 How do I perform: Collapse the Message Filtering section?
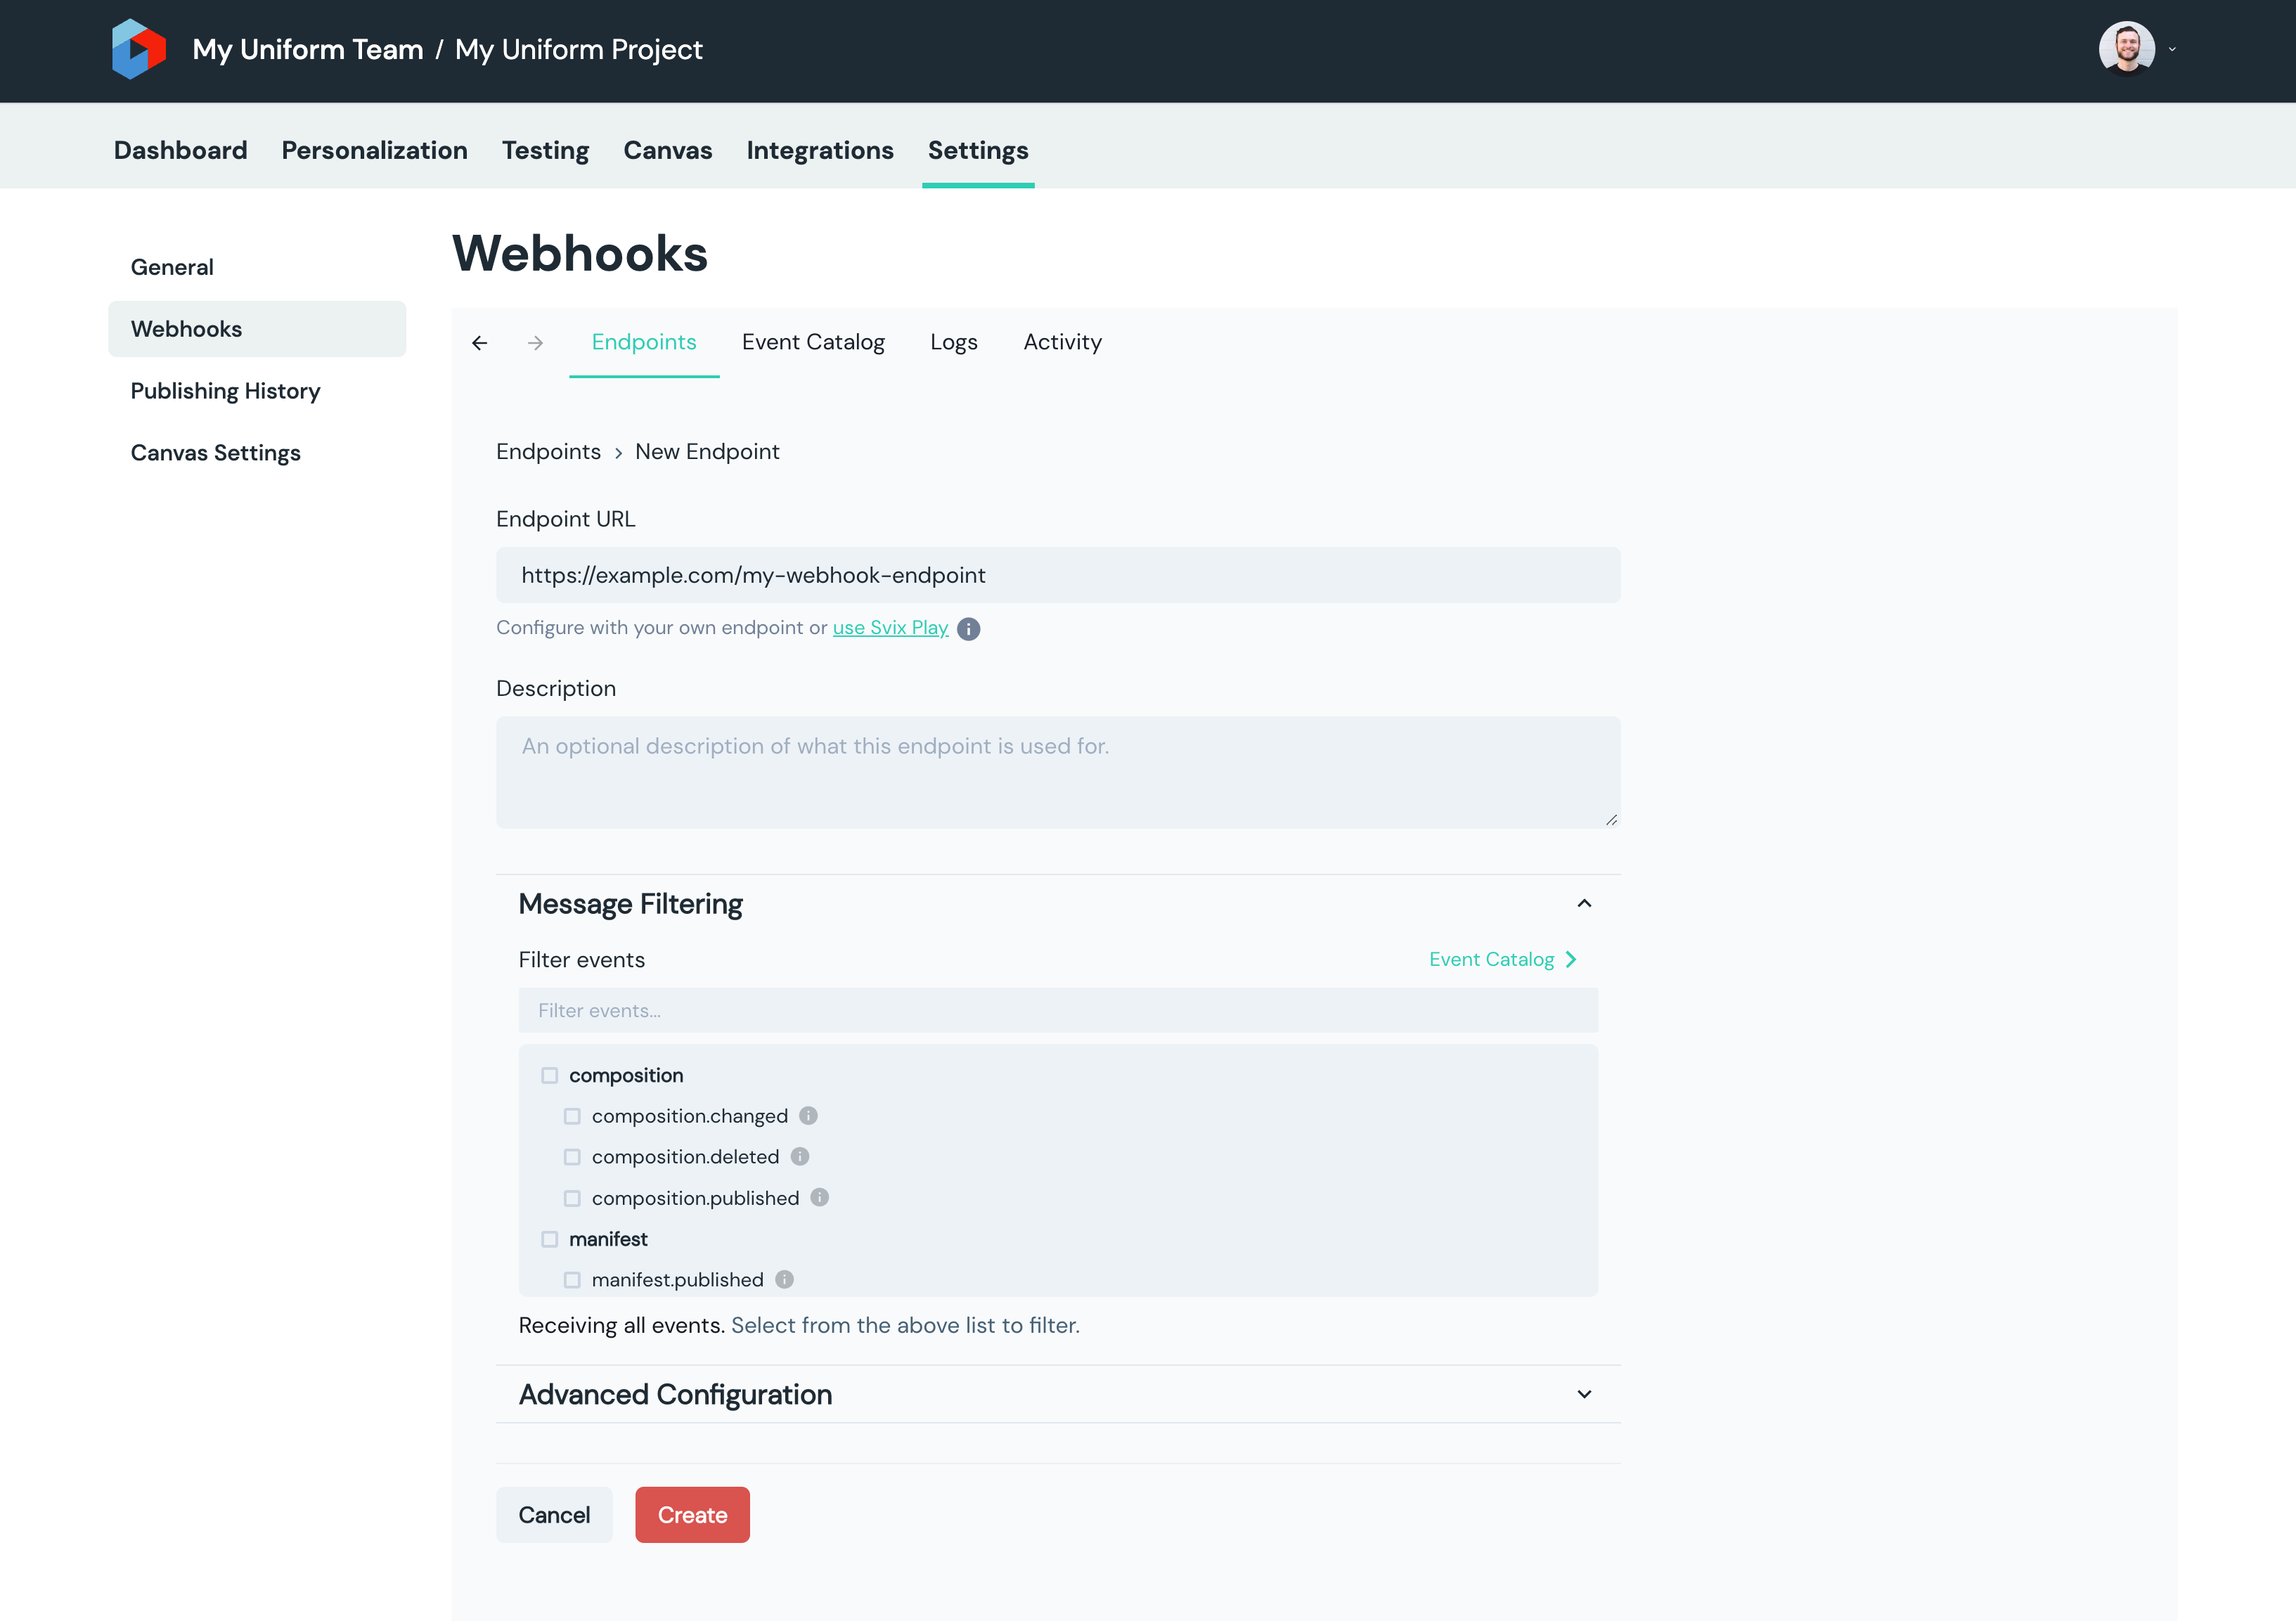1584,904
